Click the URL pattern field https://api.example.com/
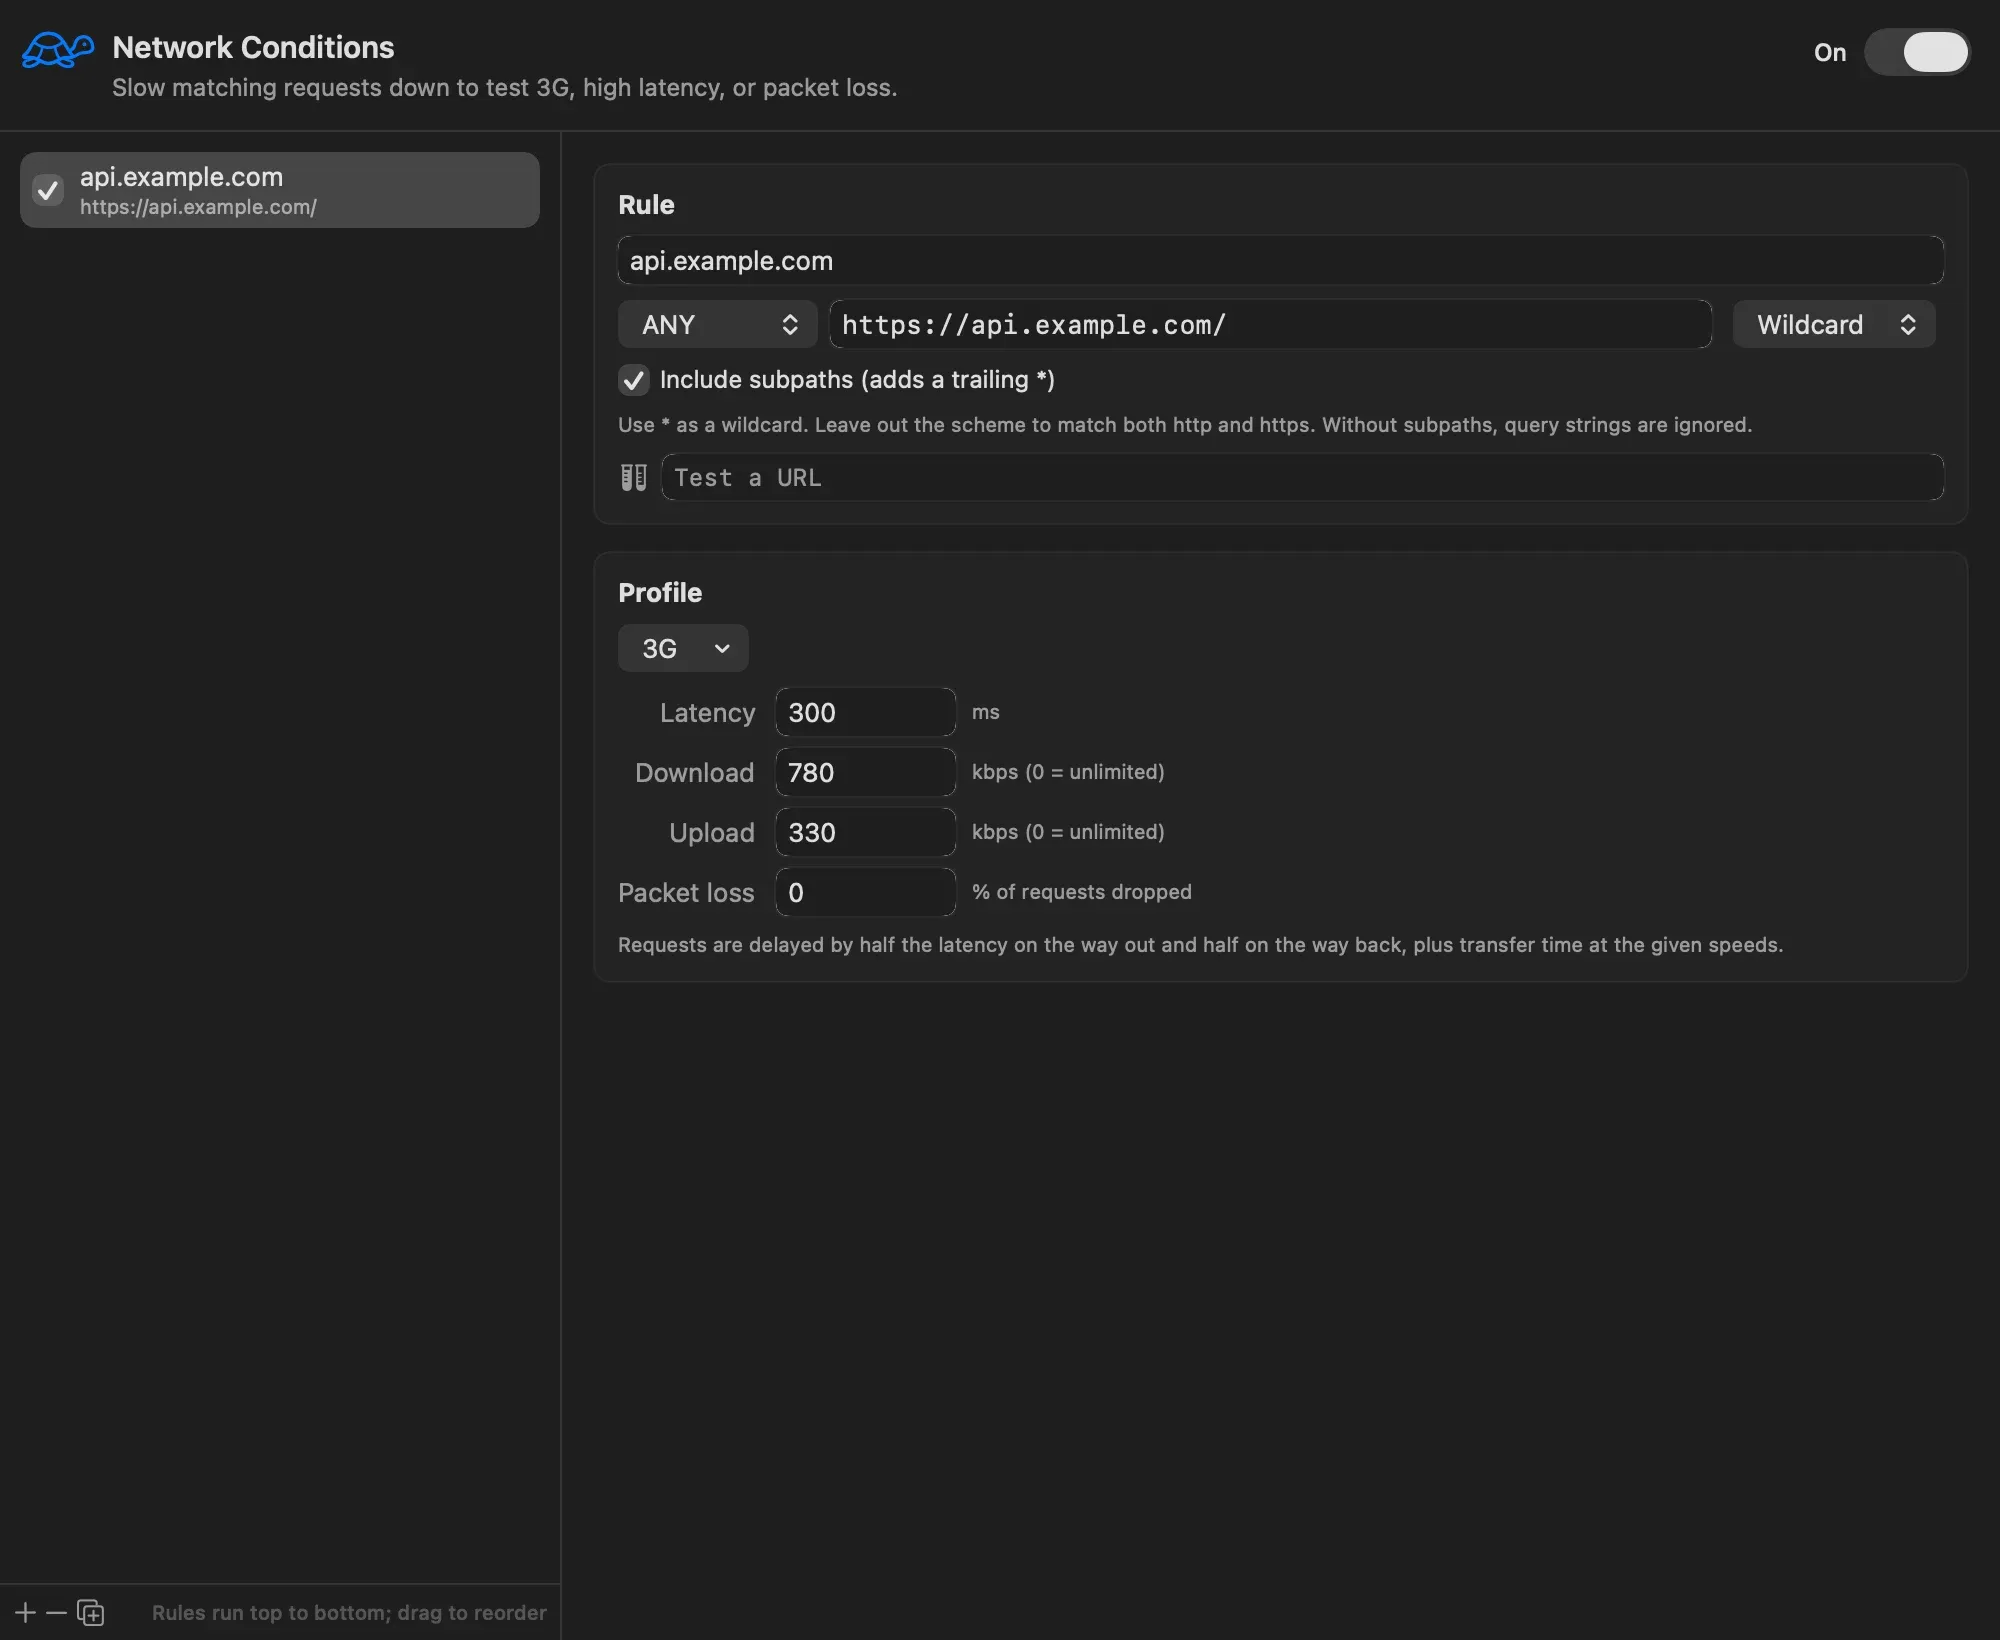The height and width of the screenshot is (1640, 2000). click(1271, 324)
